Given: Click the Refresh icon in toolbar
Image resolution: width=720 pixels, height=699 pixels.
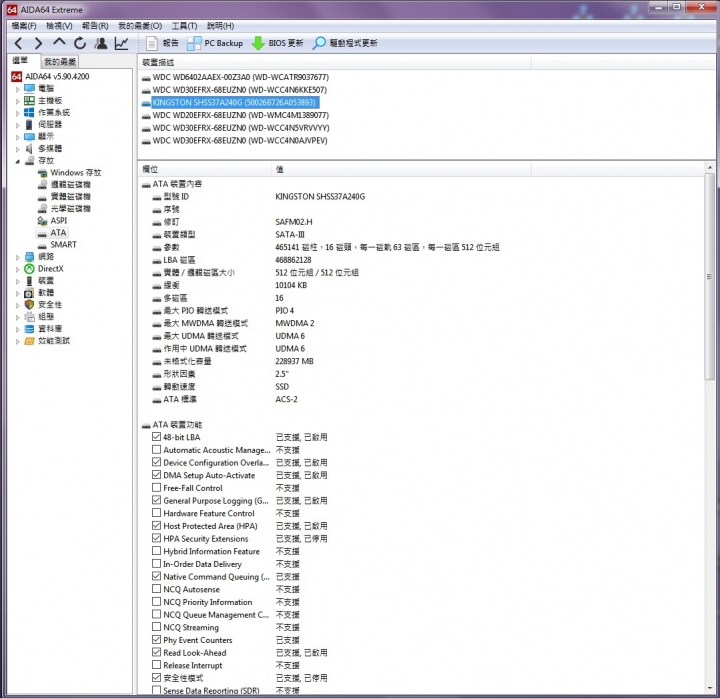Looking at the screenshot, I should click(80, 43).
